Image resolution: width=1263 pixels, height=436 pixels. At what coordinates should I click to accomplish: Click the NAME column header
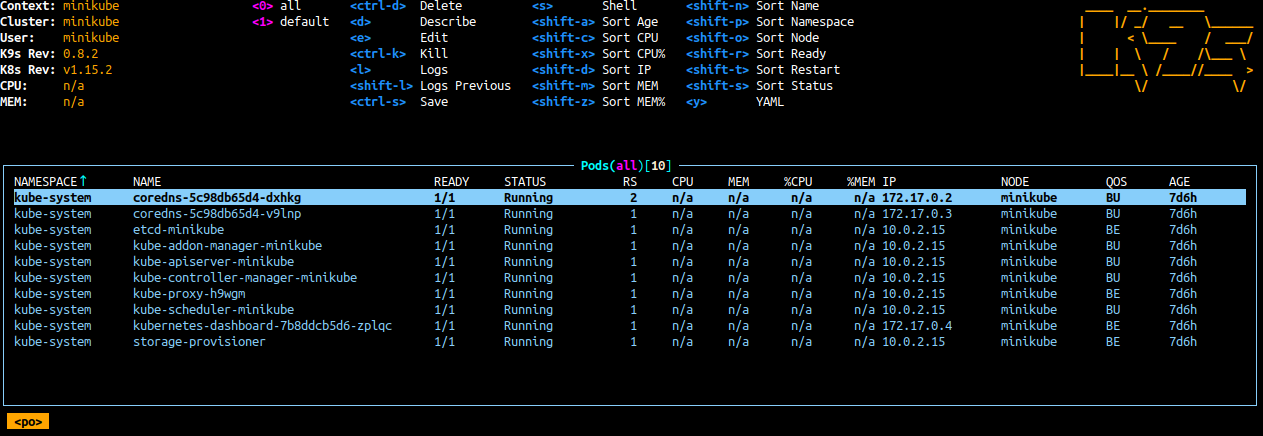[147, 182]
